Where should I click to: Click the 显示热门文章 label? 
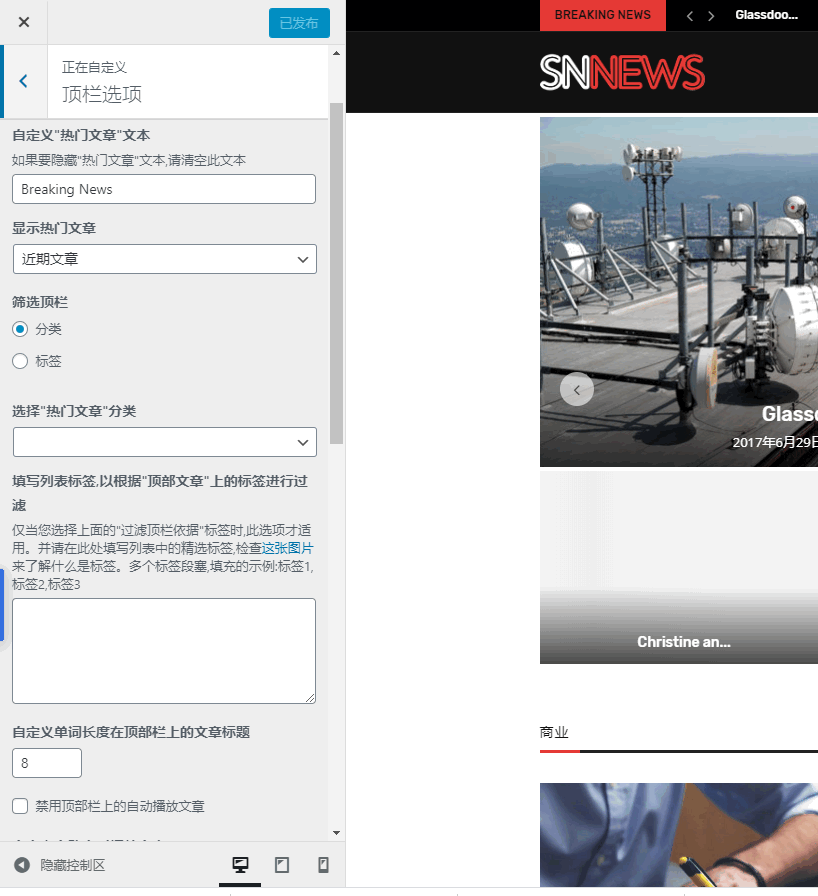point(54,229)
